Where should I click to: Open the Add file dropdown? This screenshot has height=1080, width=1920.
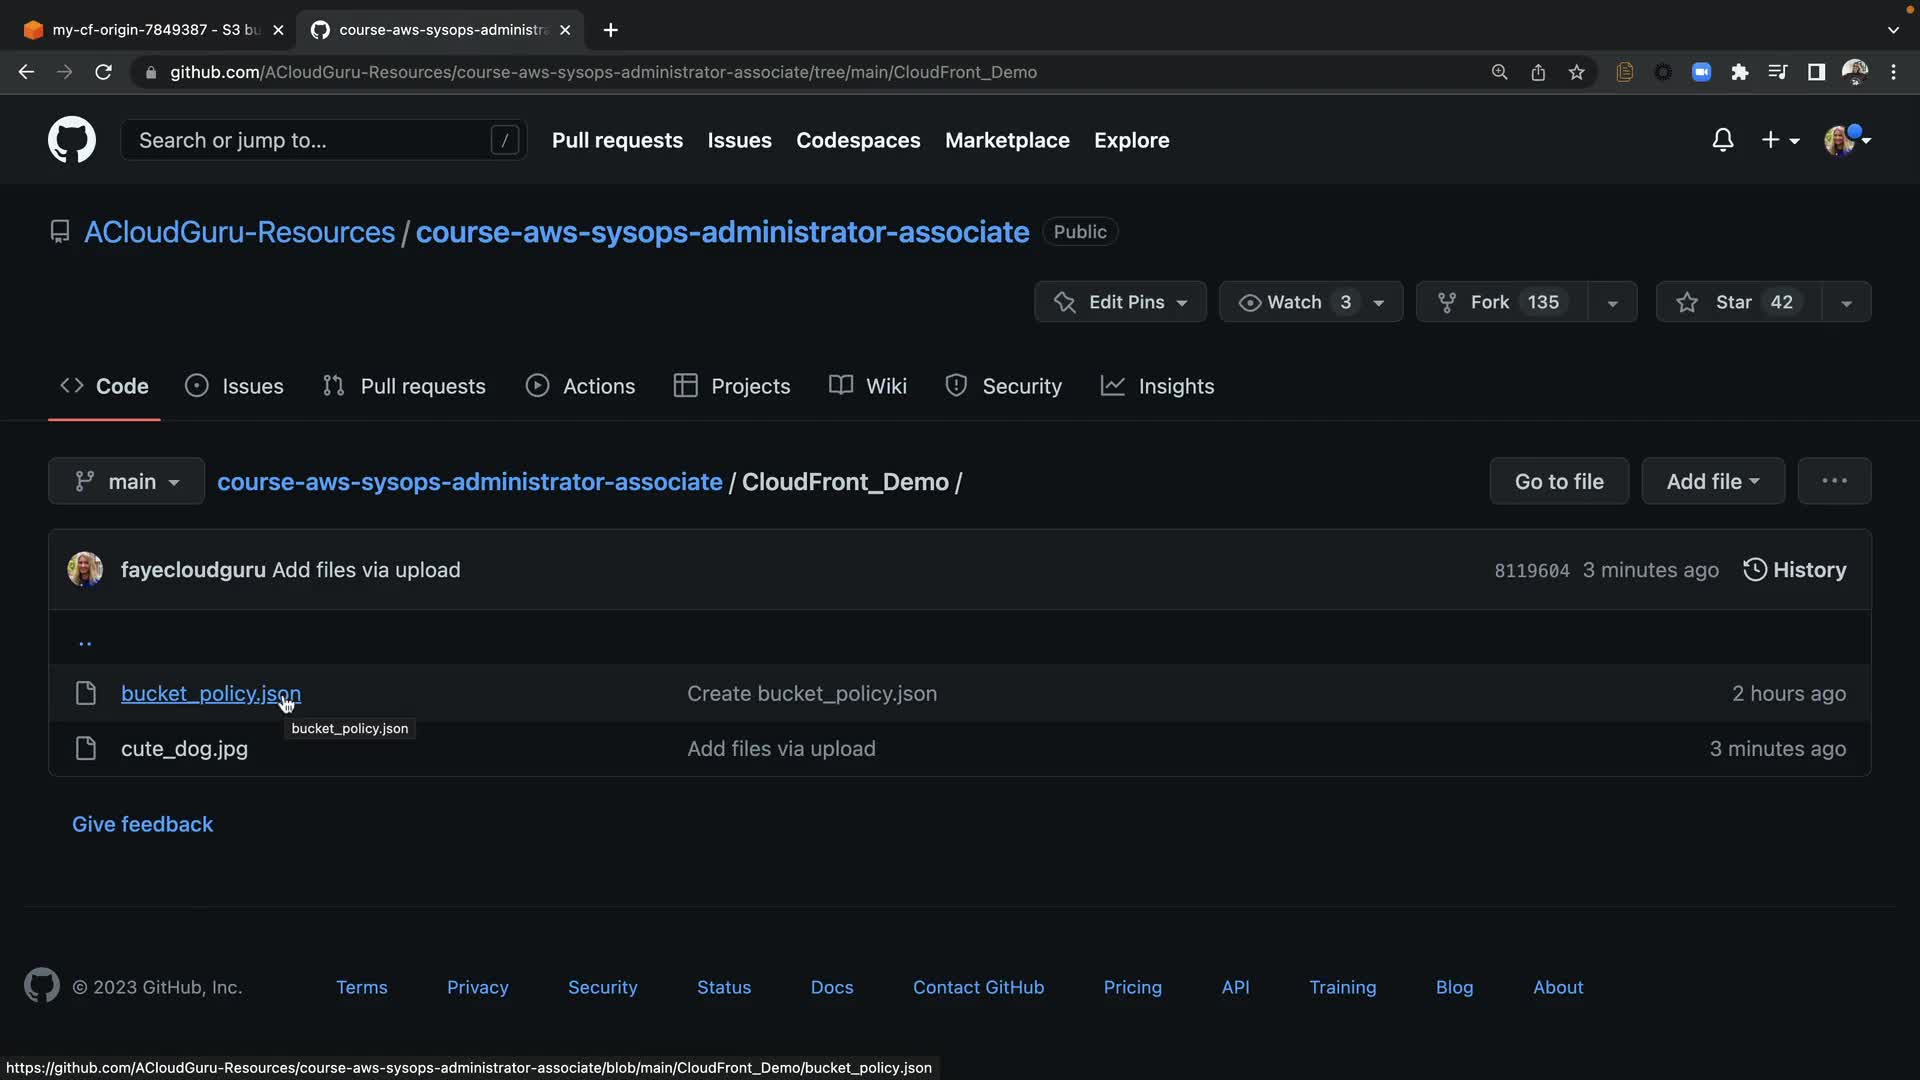(1712, 481)
